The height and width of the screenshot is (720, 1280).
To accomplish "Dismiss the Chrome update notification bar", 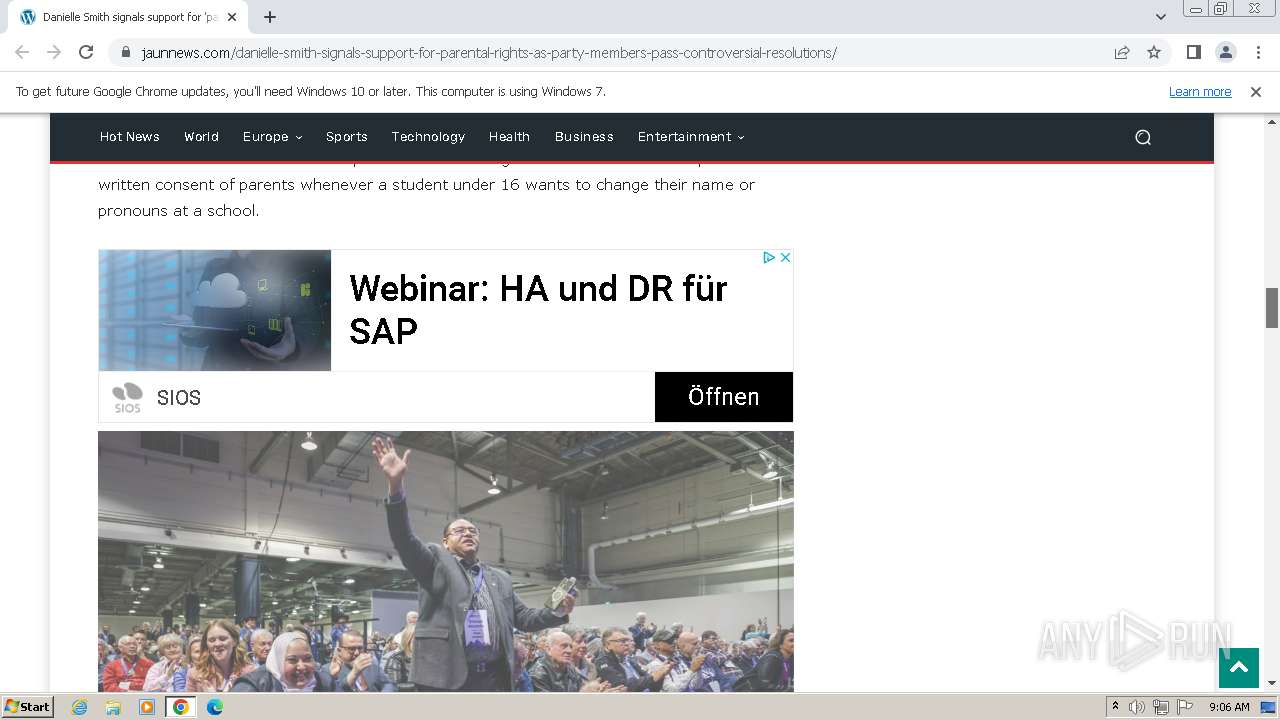I will [x=1256, y=91].
